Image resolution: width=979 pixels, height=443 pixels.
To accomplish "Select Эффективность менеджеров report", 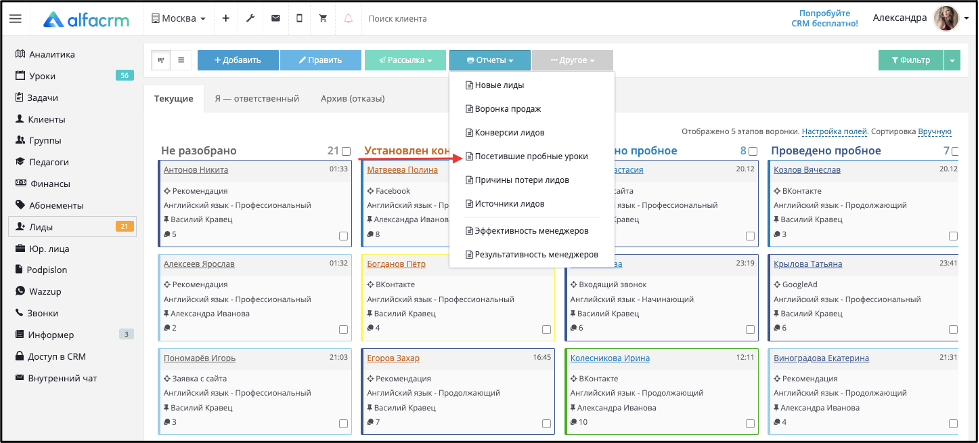I will point(527,231).
